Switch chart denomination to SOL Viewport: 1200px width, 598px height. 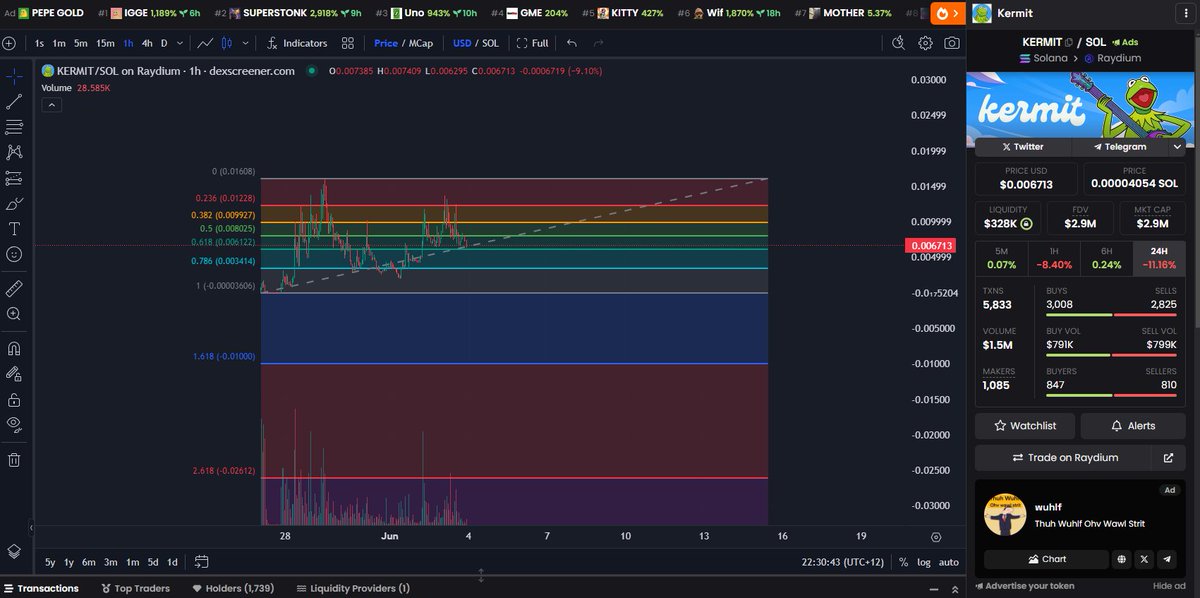pyautogui.click(x=490, y=43)
